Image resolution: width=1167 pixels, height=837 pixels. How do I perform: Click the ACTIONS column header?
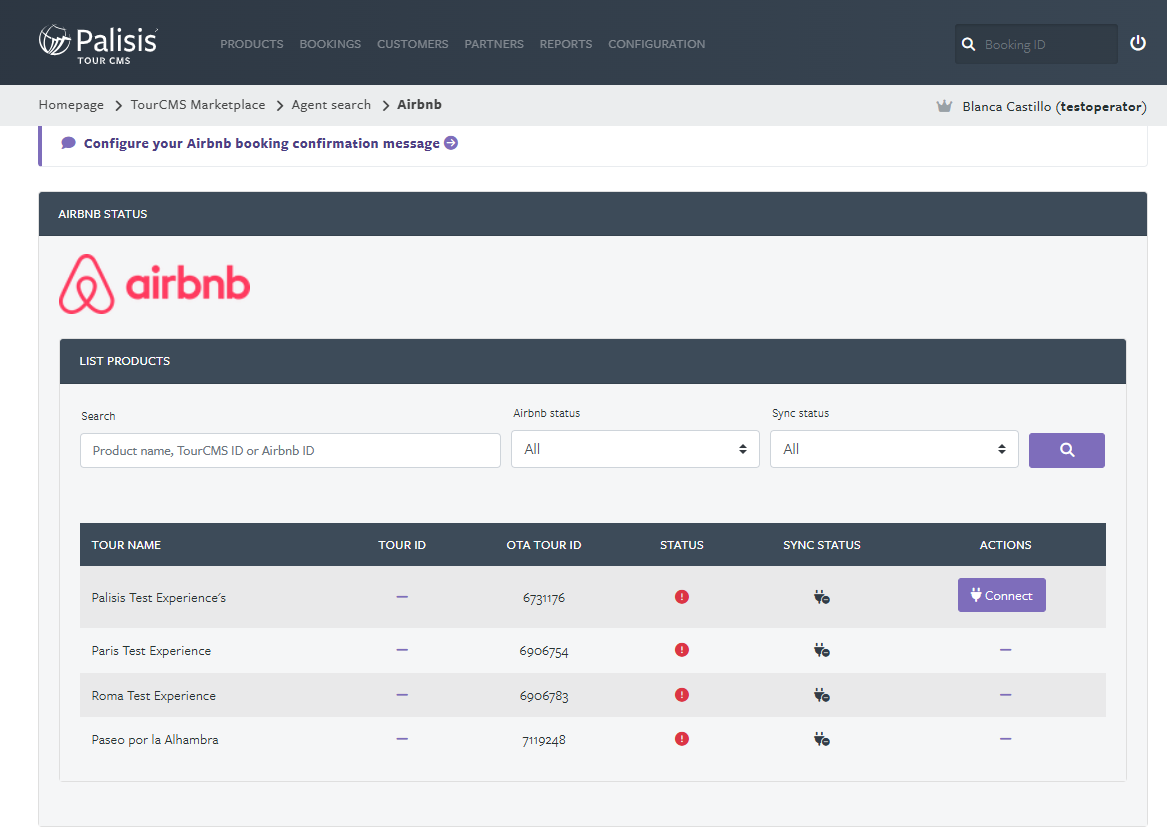[x=1005, y=545]
